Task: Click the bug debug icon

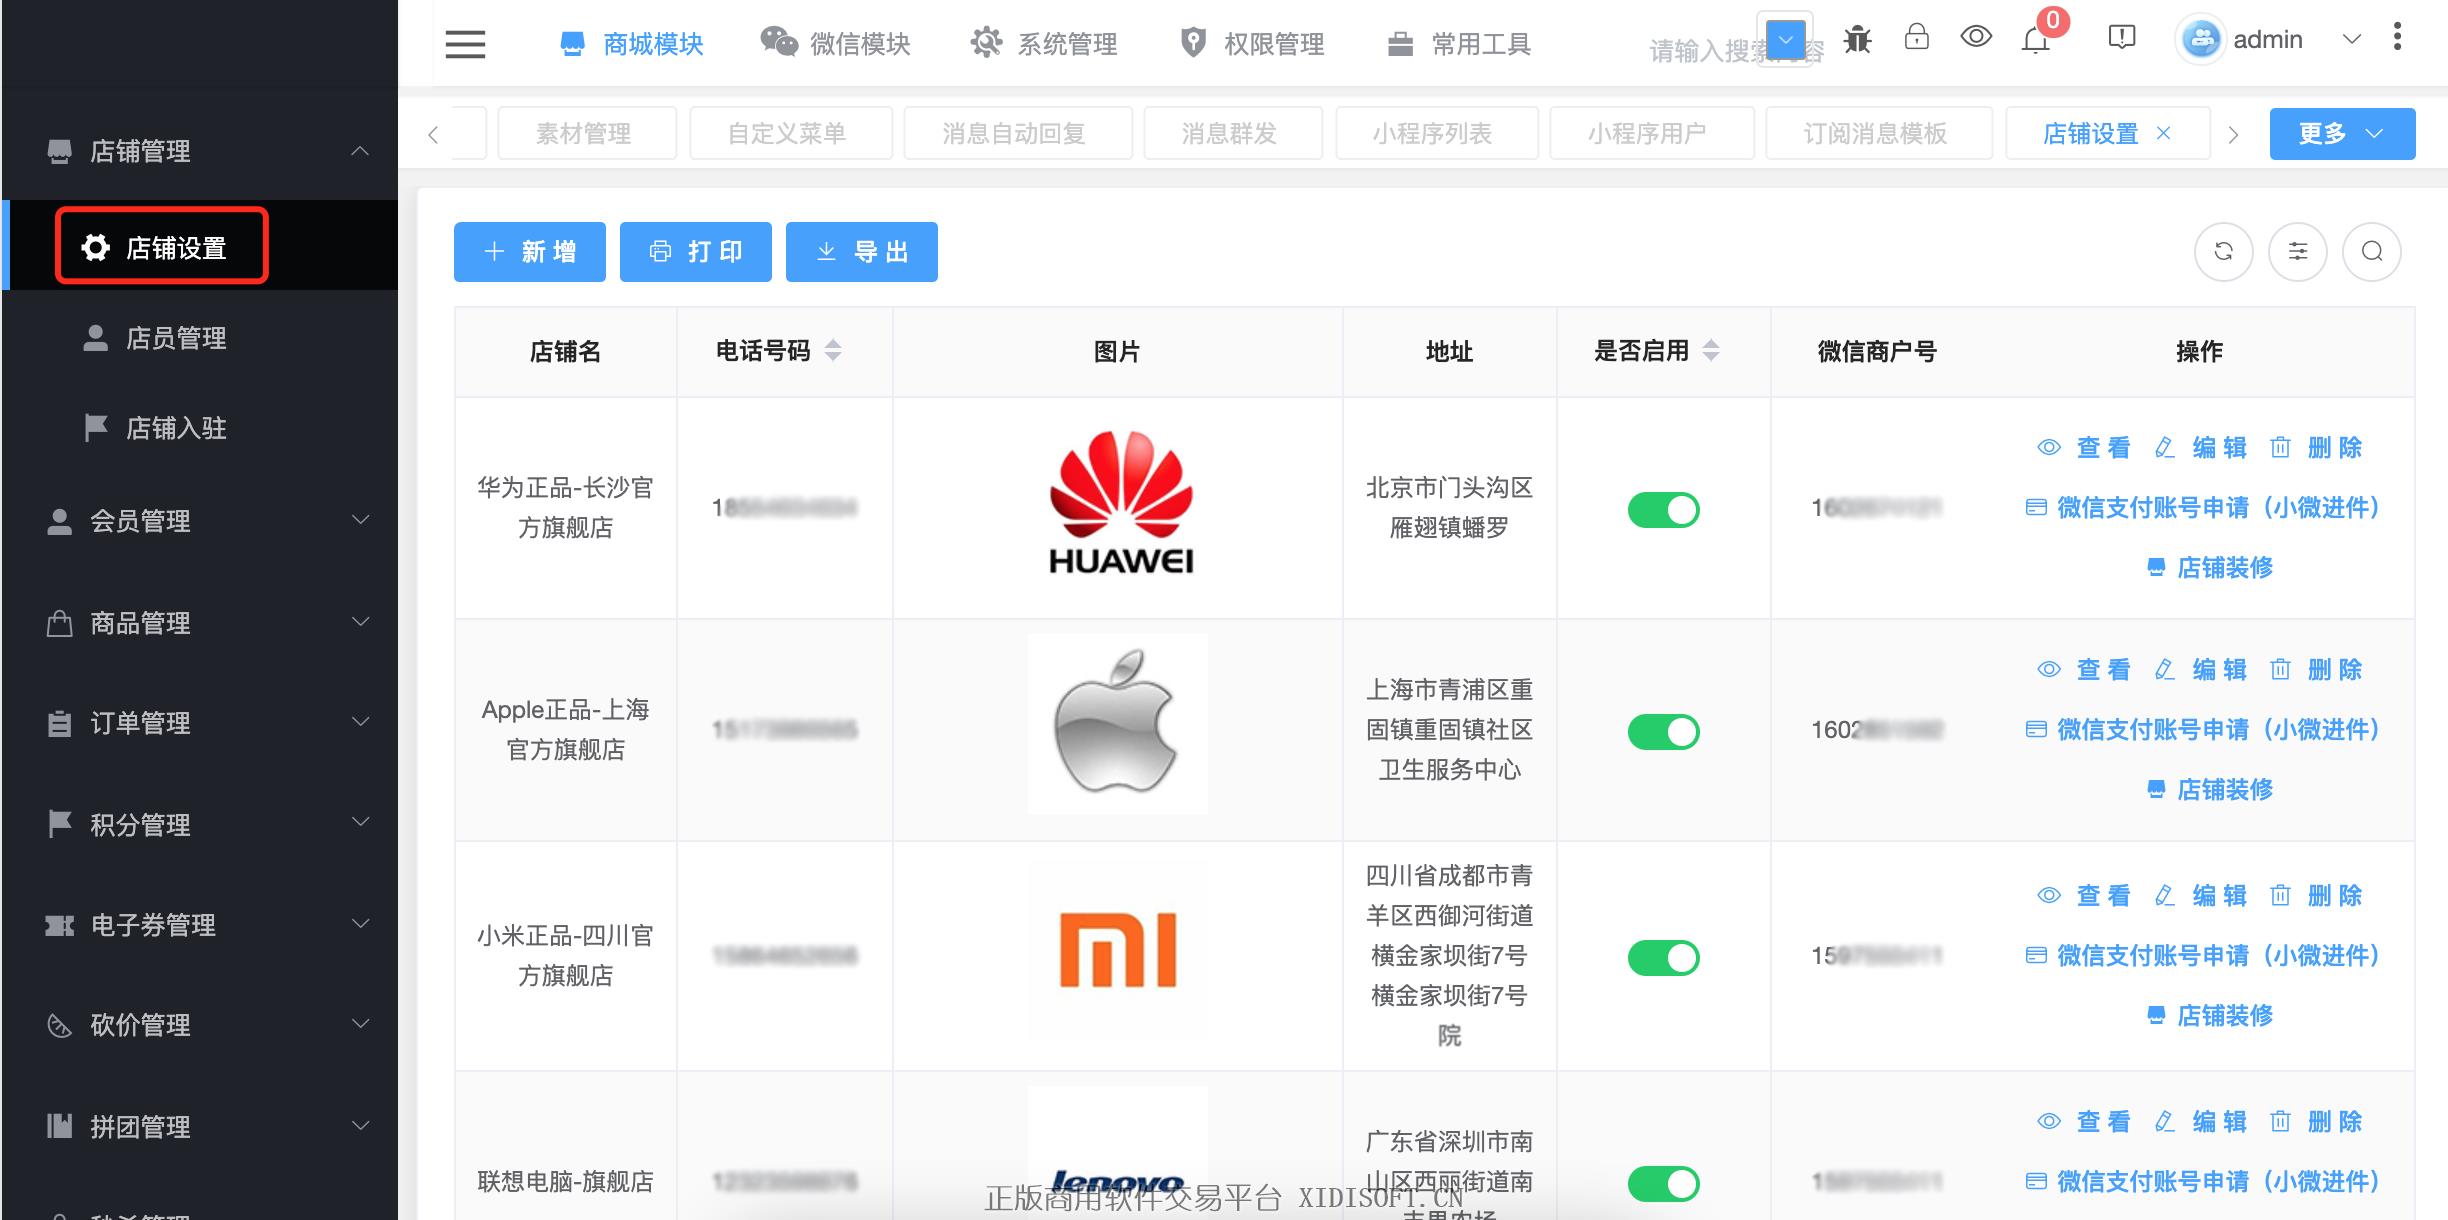Action: (1857, 39)
